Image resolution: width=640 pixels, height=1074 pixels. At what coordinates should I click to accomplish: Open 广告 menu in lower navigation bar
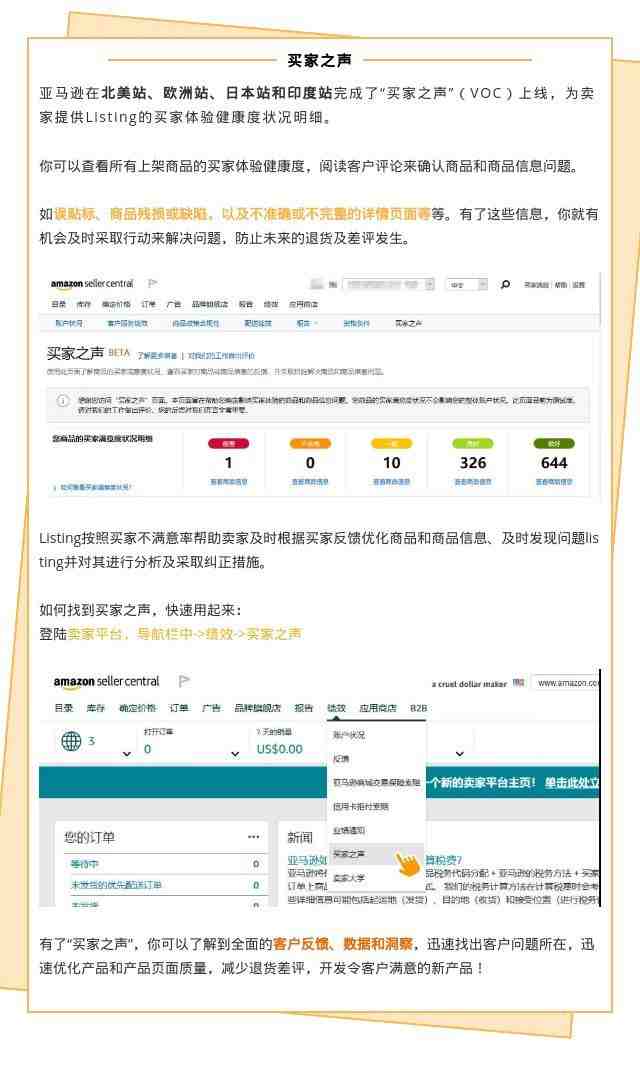(x=211, y=708)
